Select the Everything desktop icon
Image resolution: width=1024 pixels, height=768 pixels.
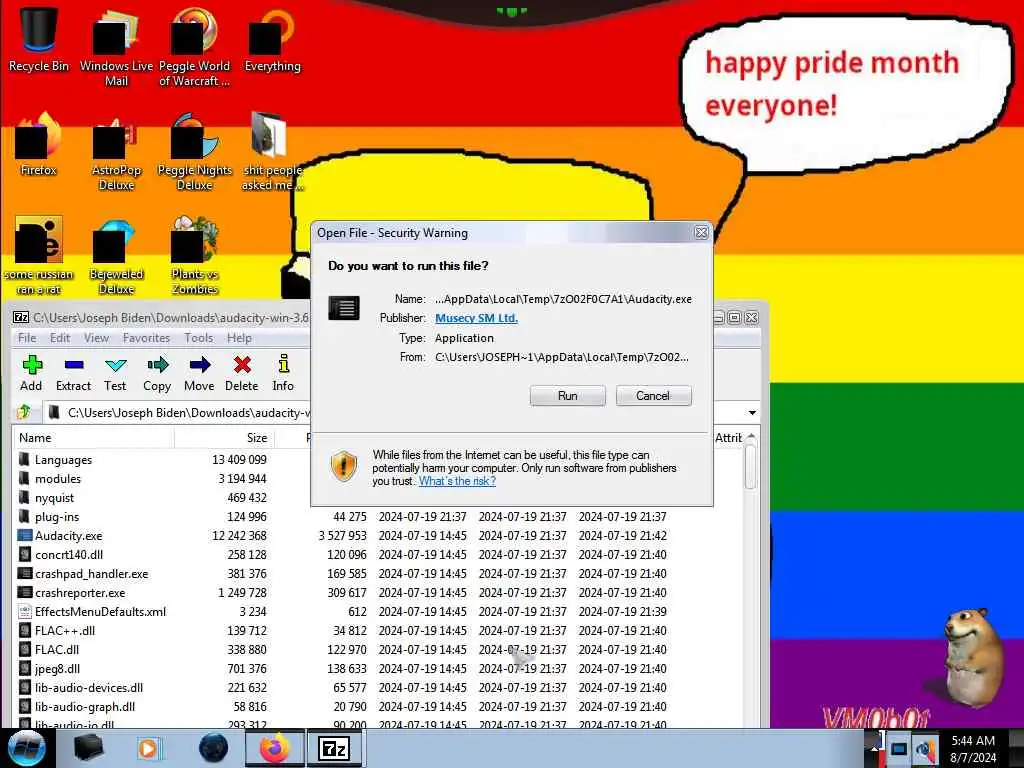pos(272,39)
